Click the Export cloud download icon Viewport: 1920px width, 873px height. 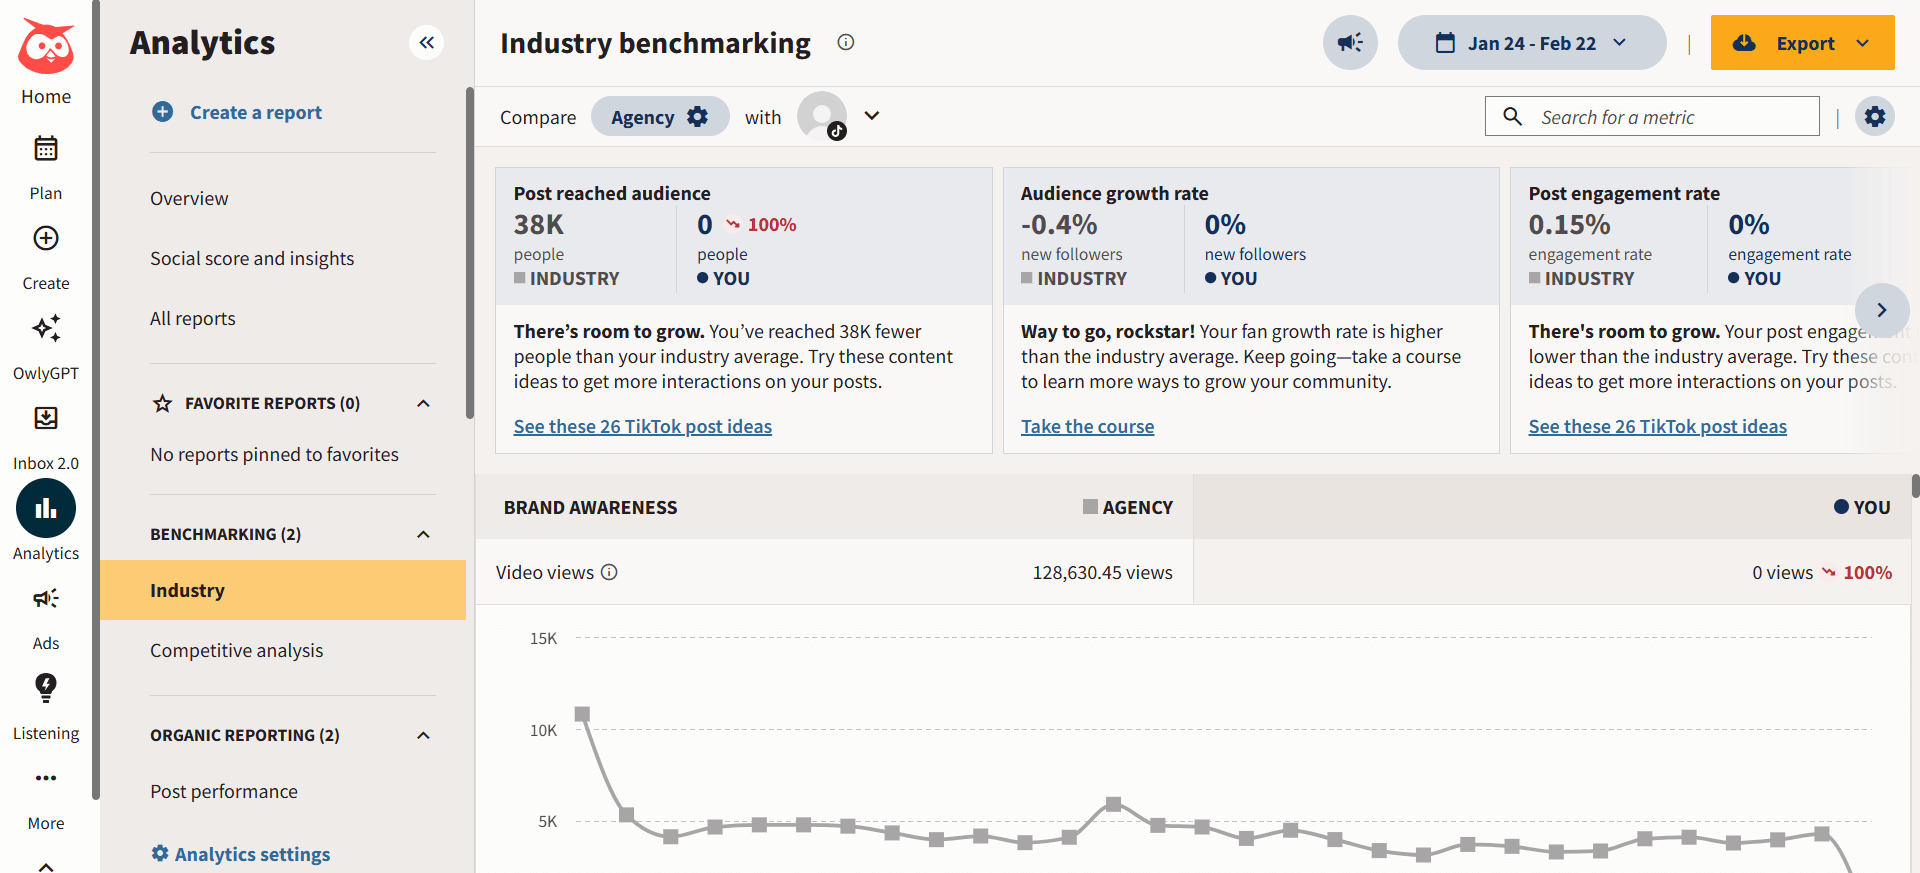tap(1744, 43)
